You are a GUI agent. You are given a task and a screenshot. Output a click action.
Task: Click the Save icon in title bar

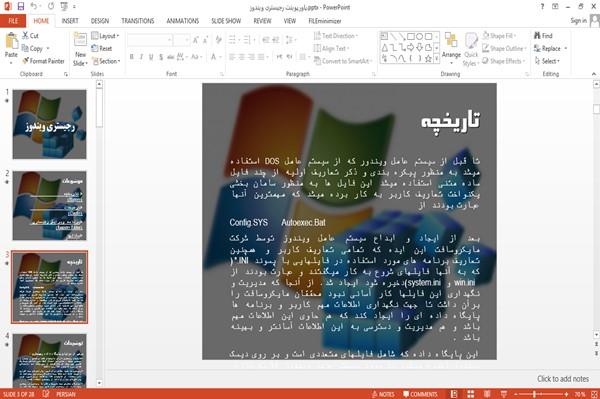(x=21, y=7)
